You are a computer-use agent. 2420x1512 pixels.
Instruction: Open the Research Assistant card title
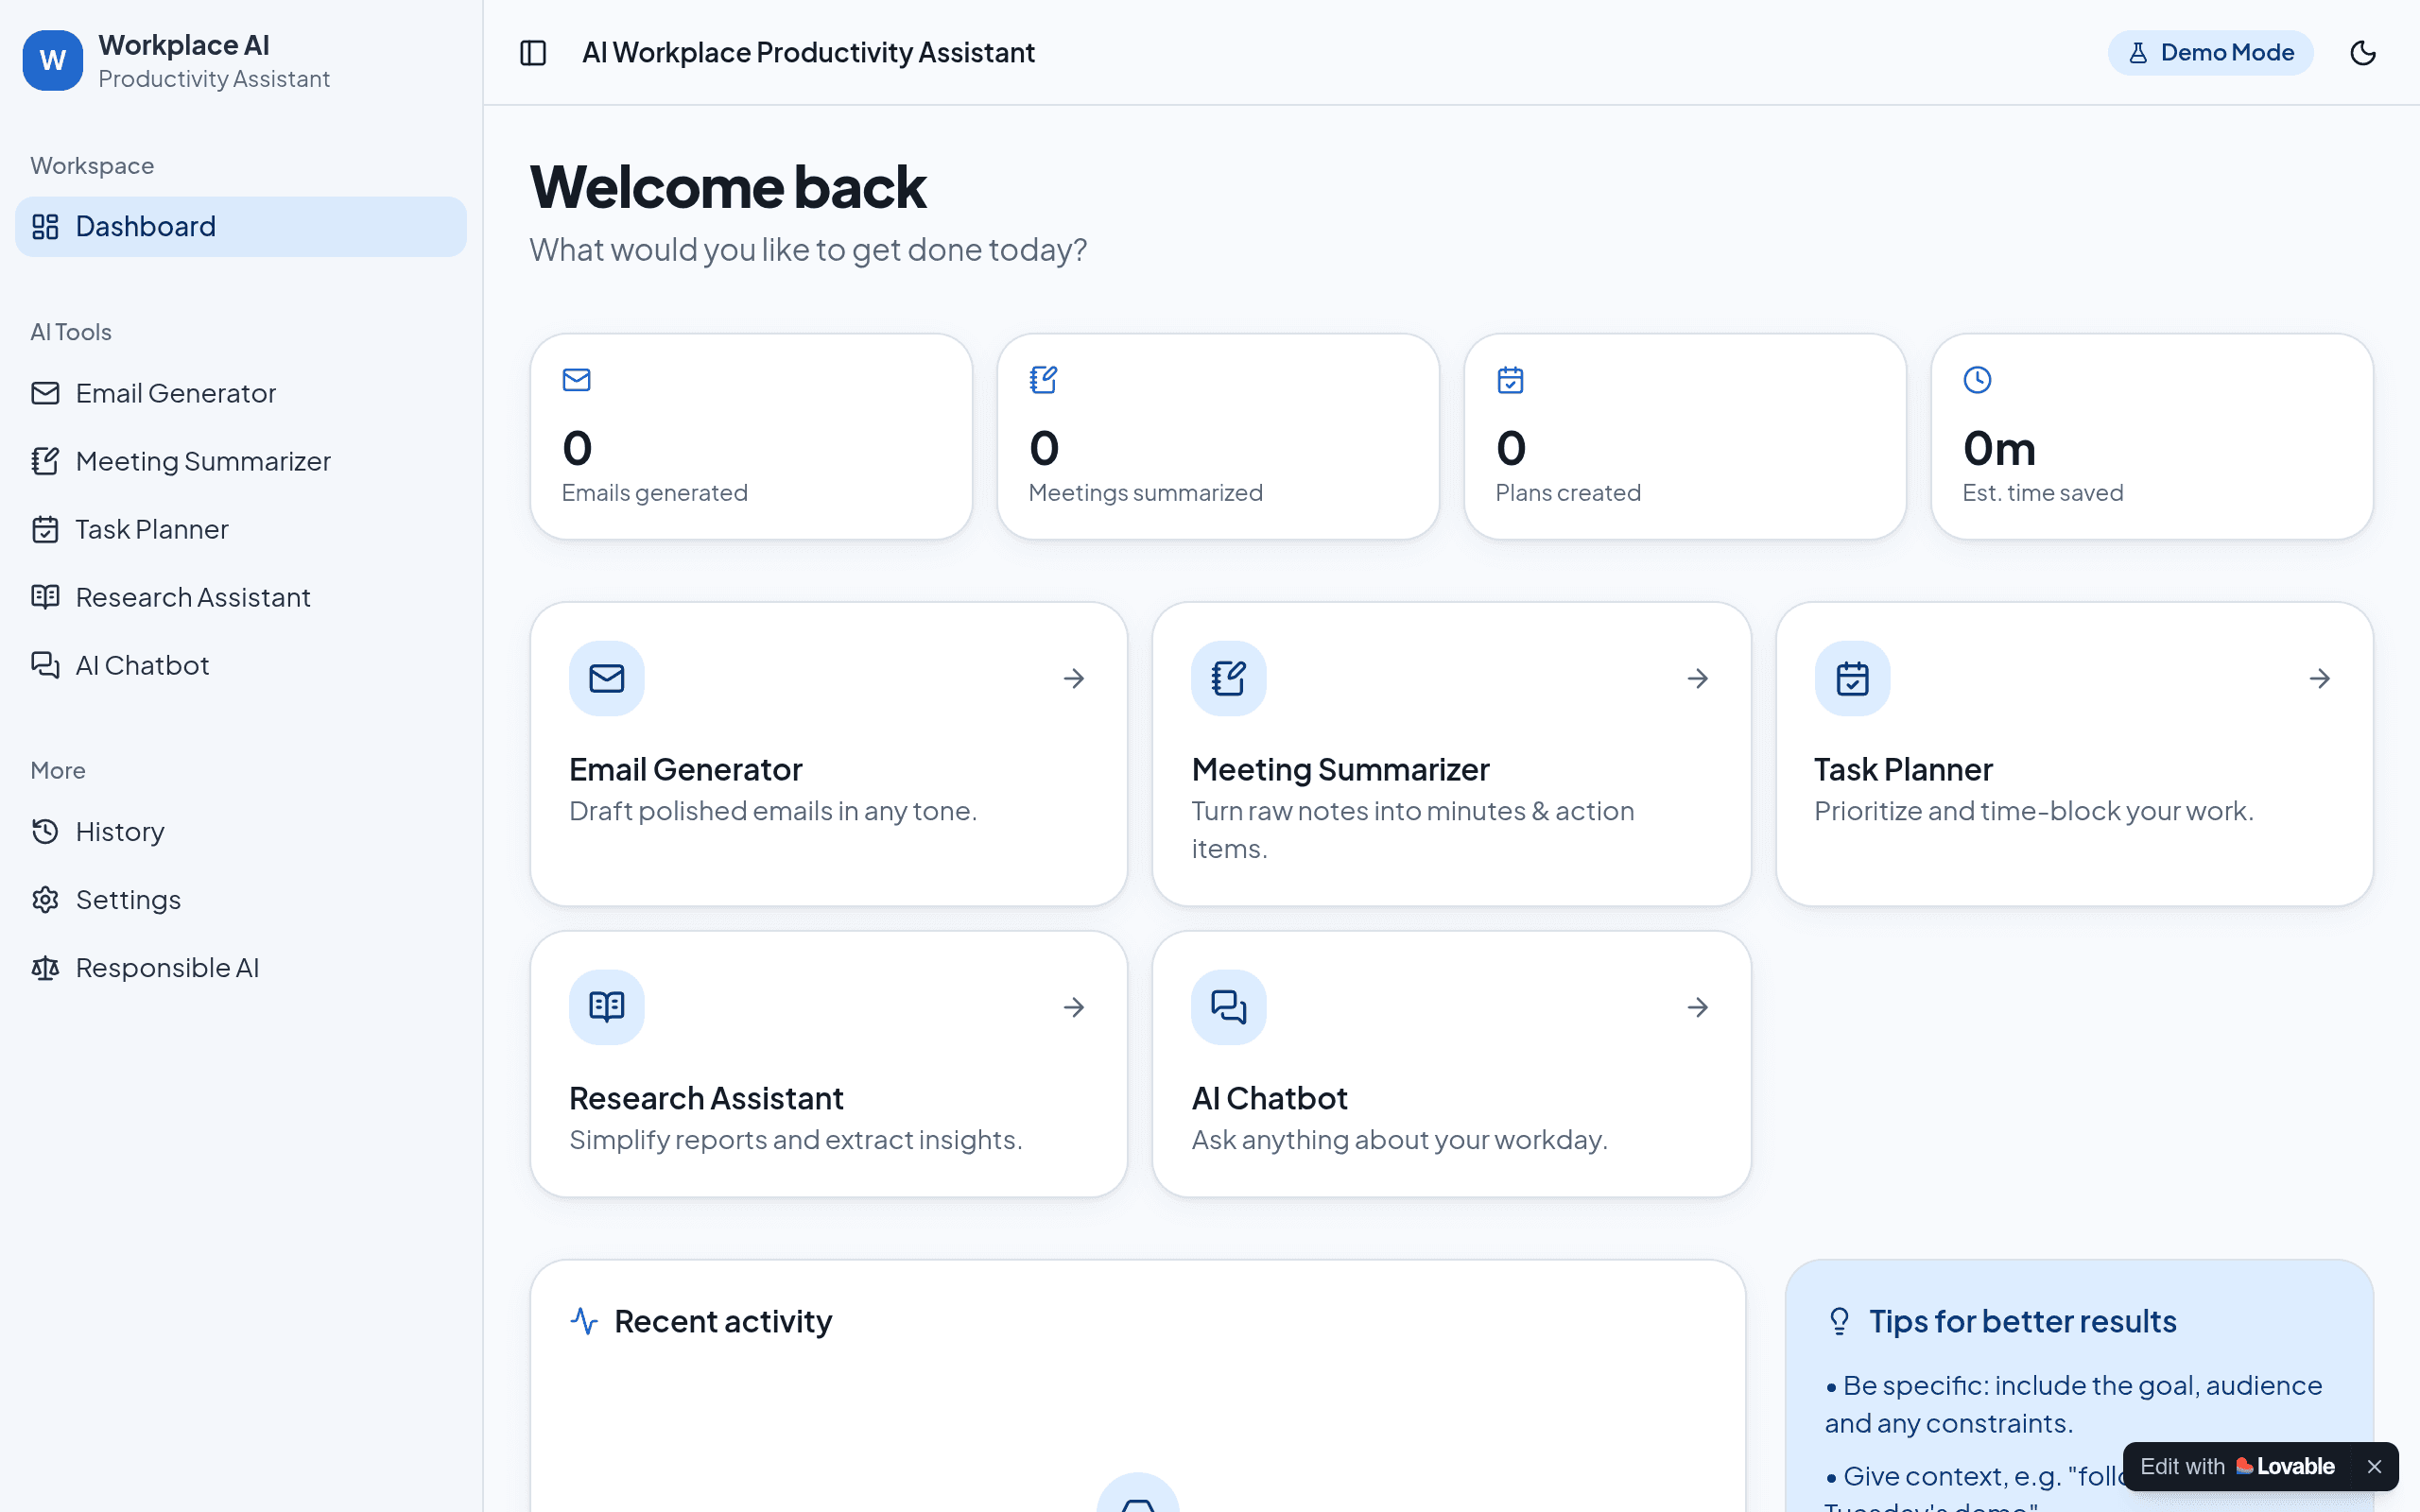[x=706, y=1098]
